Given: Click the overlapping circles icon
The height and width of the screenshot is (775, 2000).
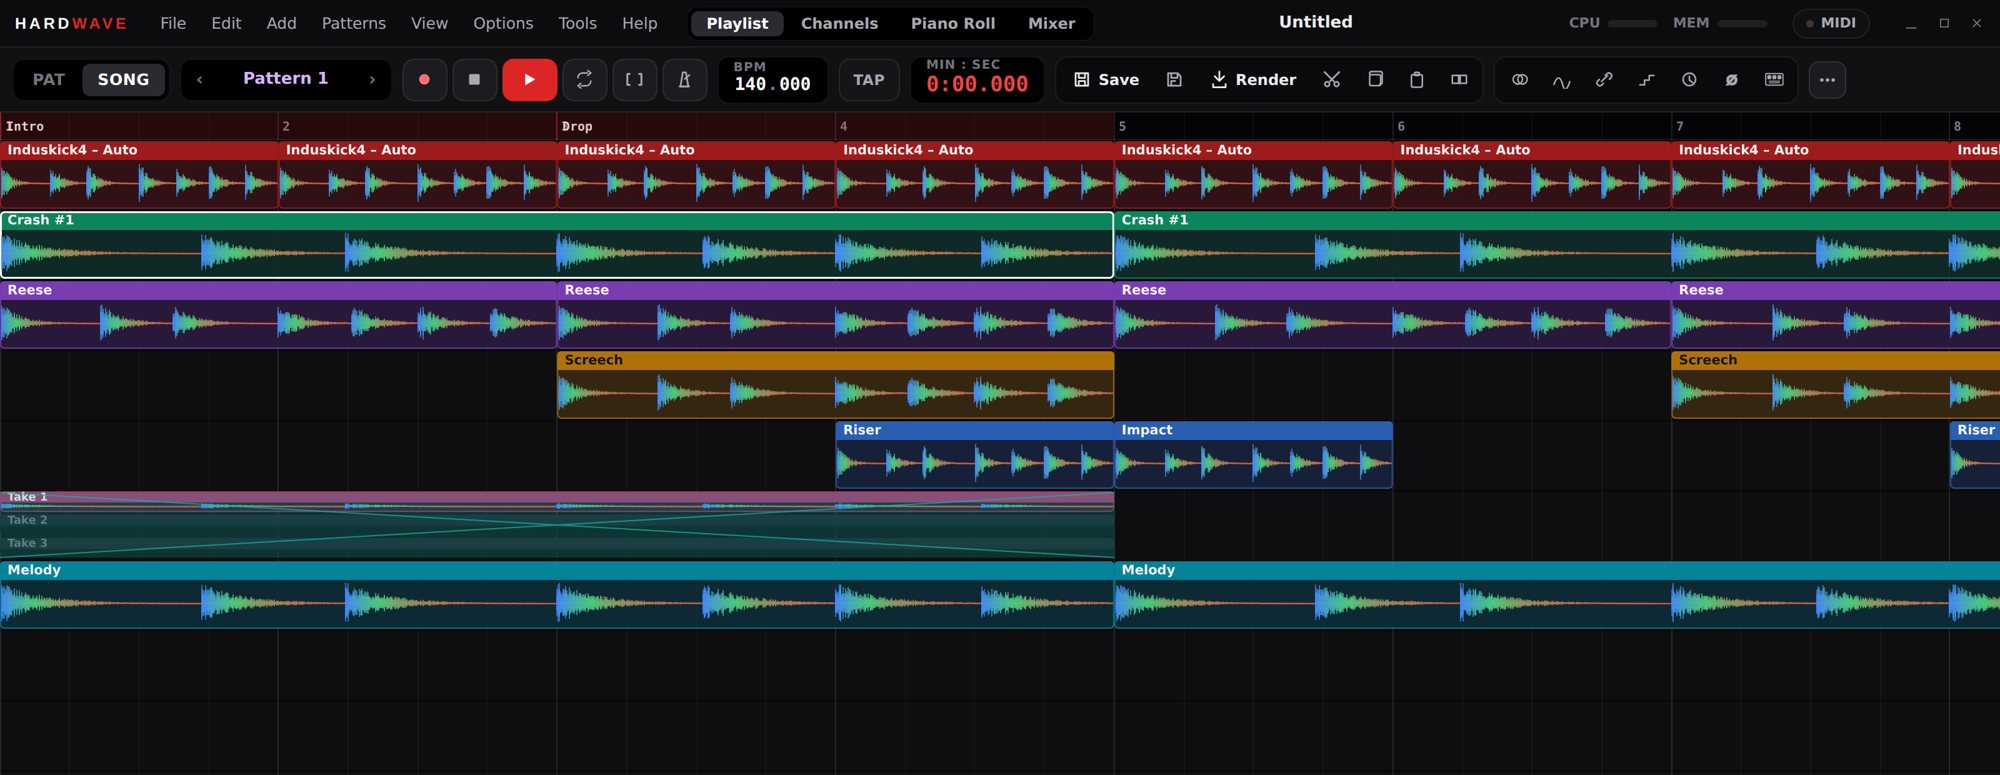Looking at the screenshot, I should click(x=1520, y=80).
